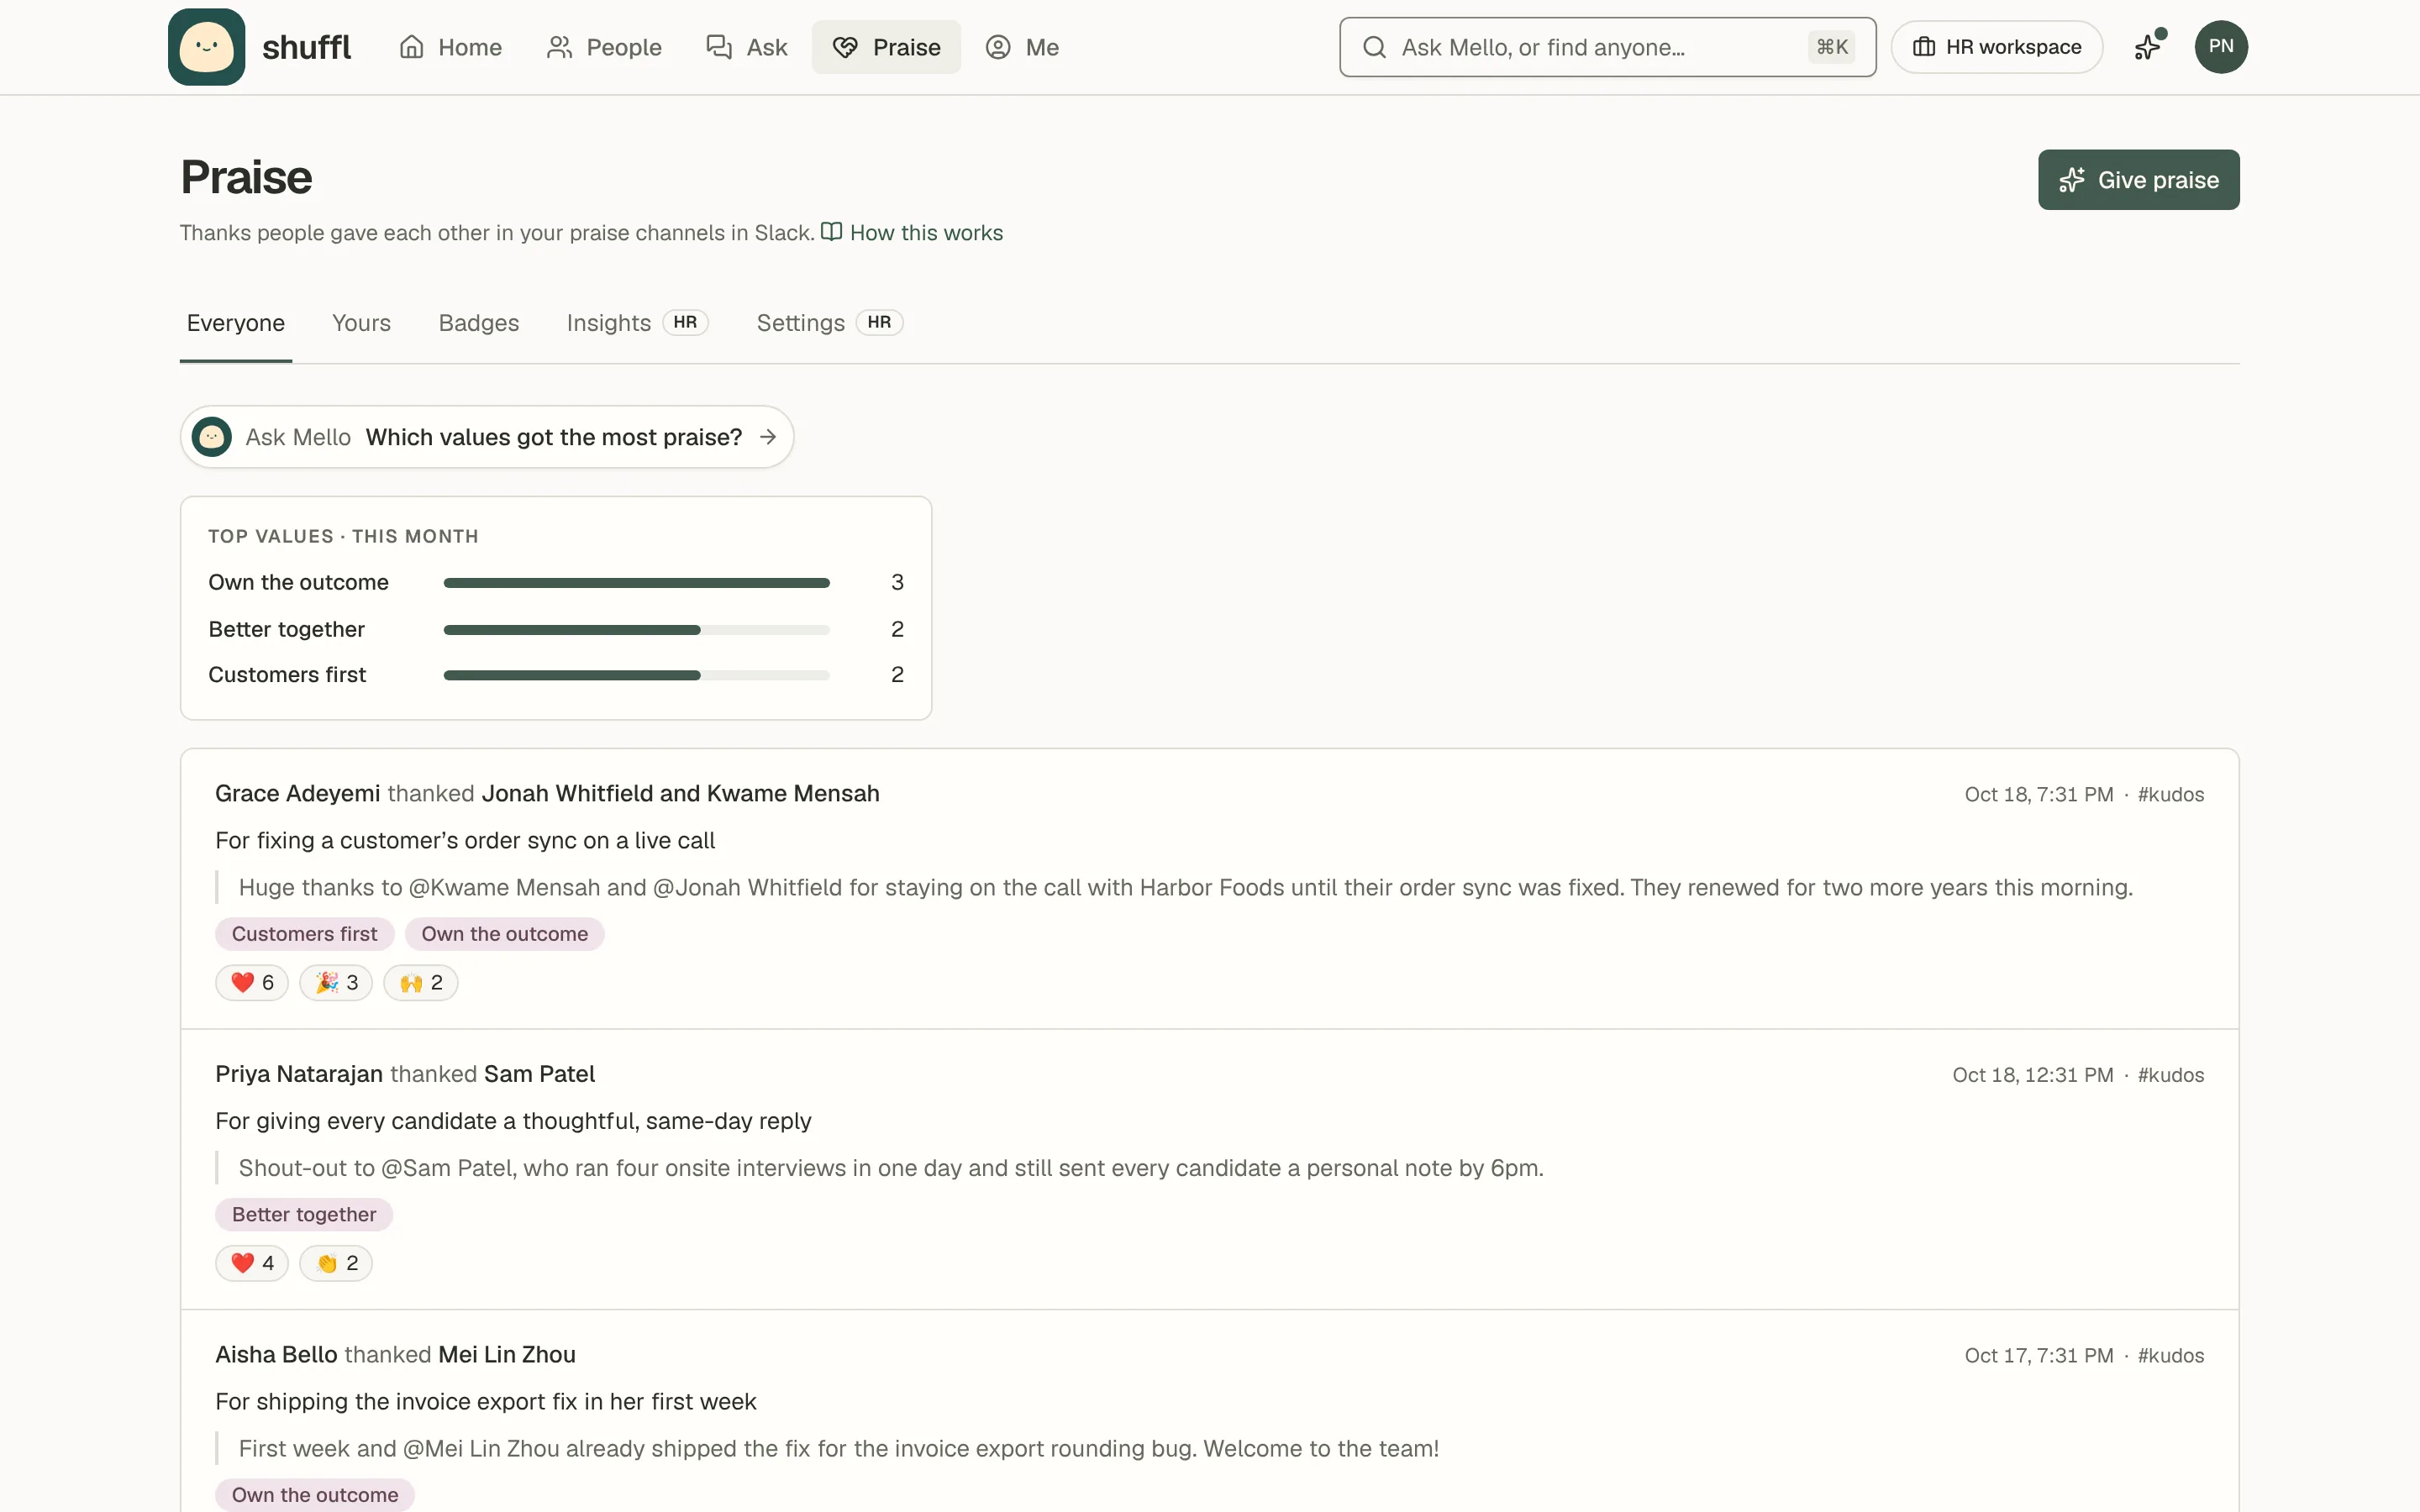Open the PN user avatar menu
The image size is (2420, 1512).
(2221, 47)
